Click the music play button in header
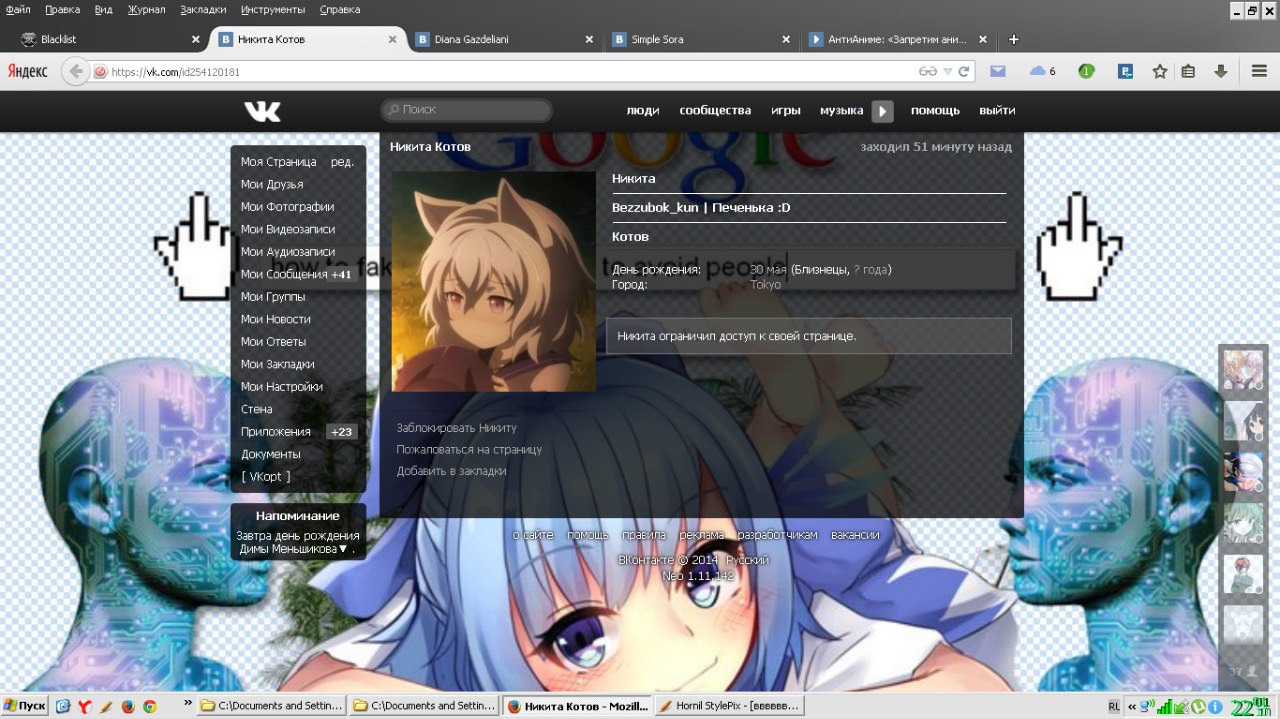 882,111
